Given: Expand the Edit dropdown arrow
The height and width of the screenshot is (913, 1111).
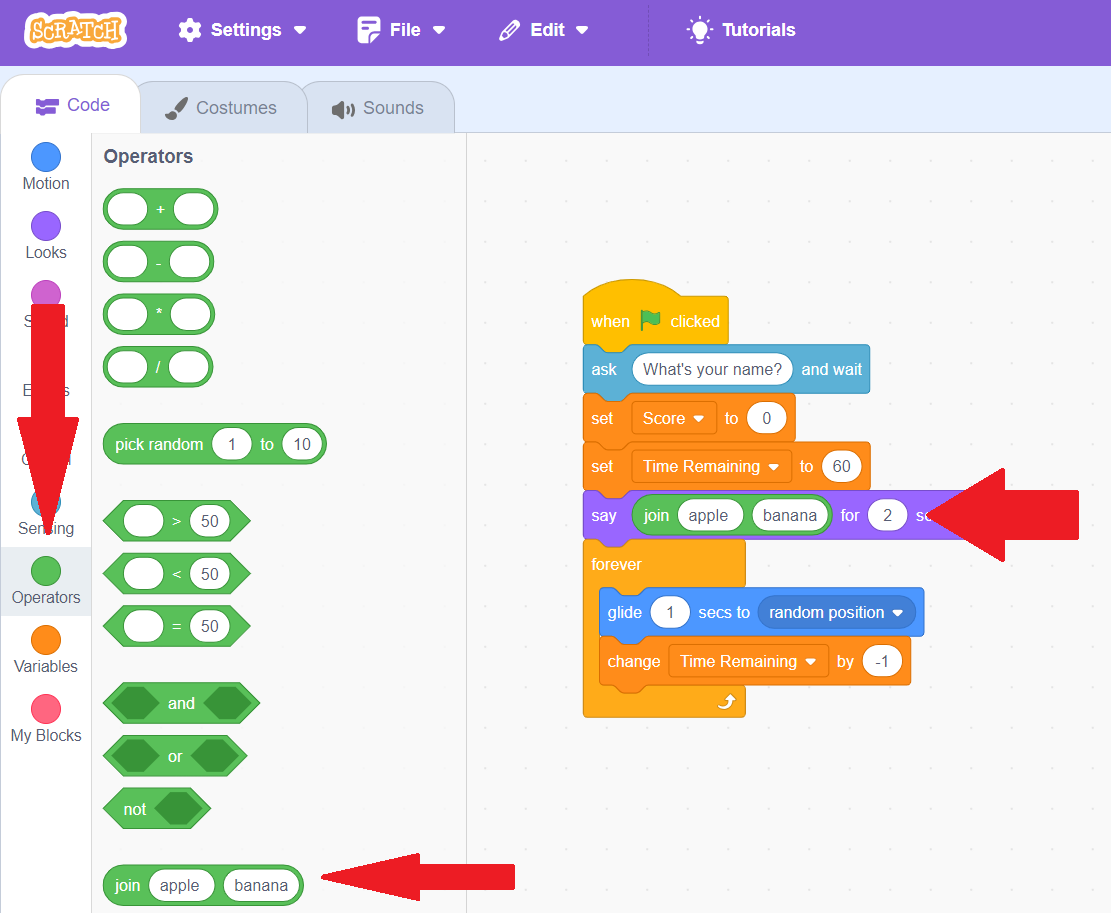Looking at the screenshot, I should click(x=582, y=30).
